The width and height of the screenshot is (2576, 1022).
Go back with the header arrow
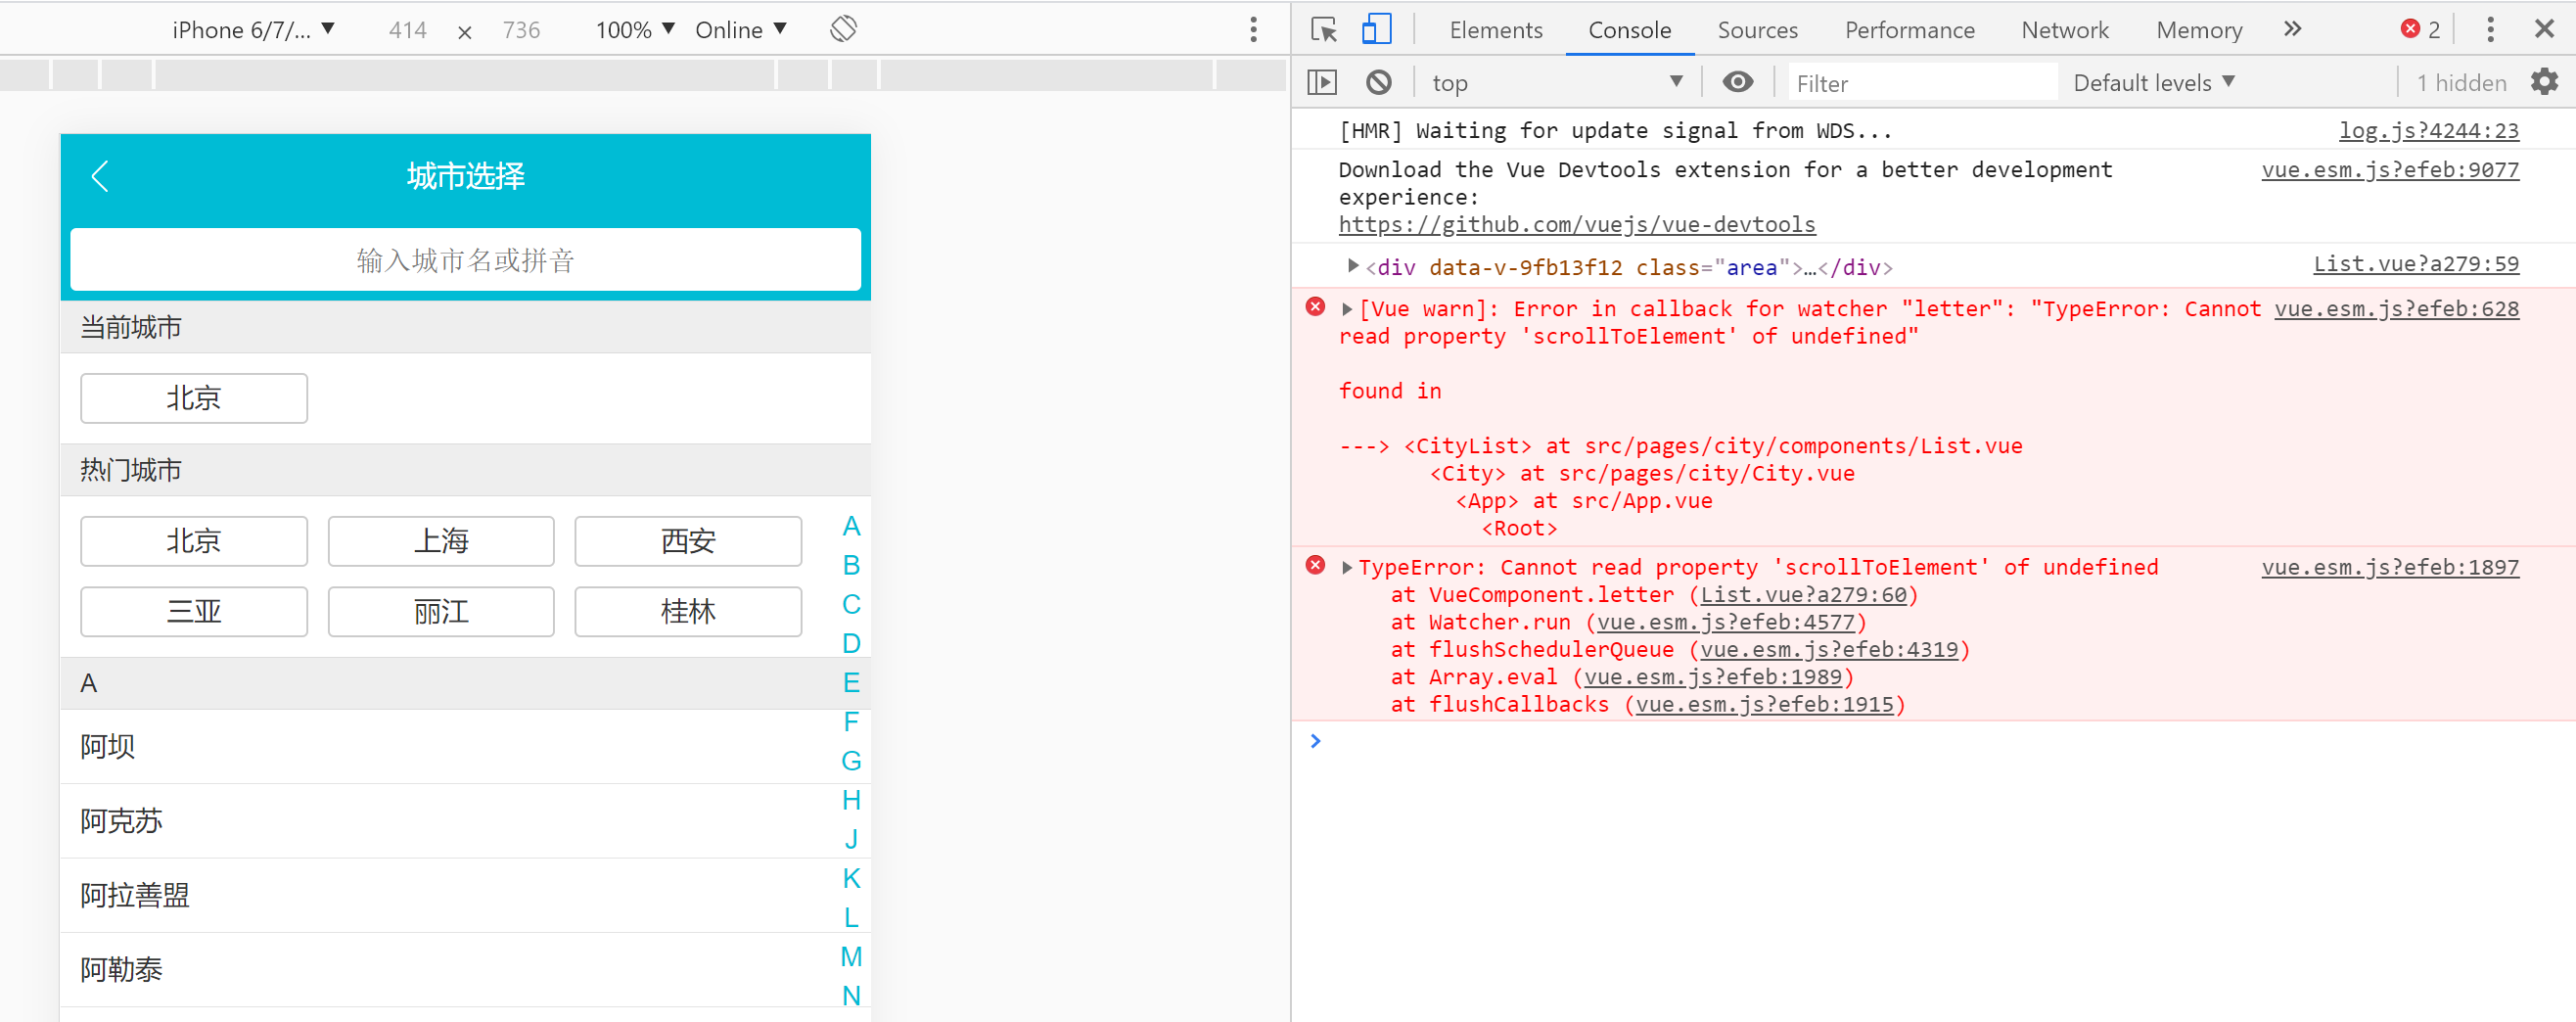(100, 176)
